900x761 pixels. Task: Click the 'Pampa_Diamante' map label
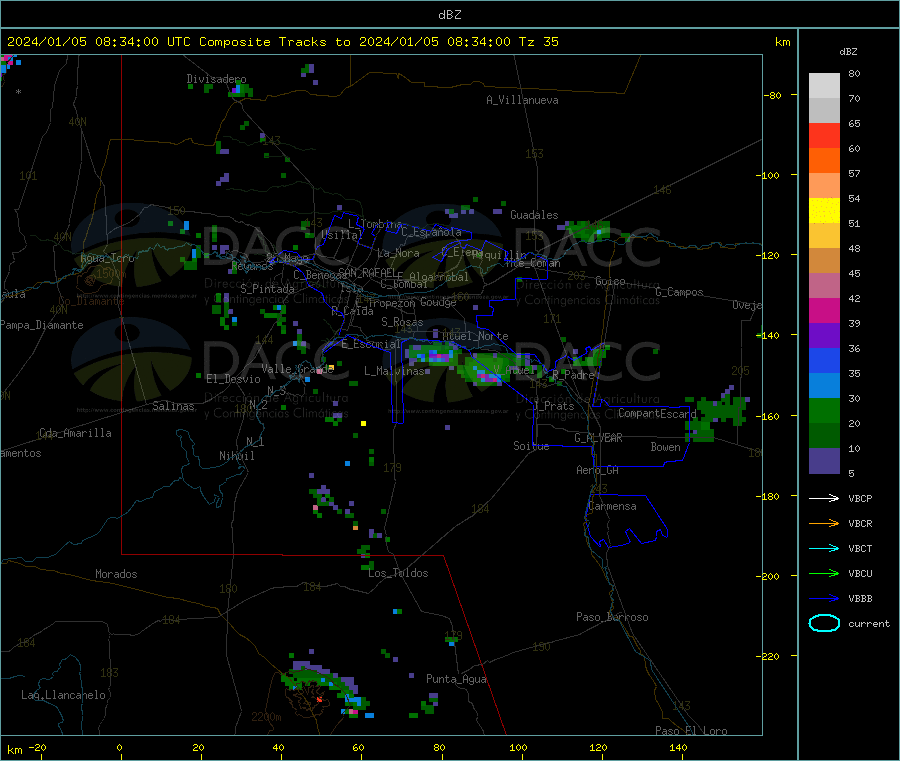tap(41, 325)
